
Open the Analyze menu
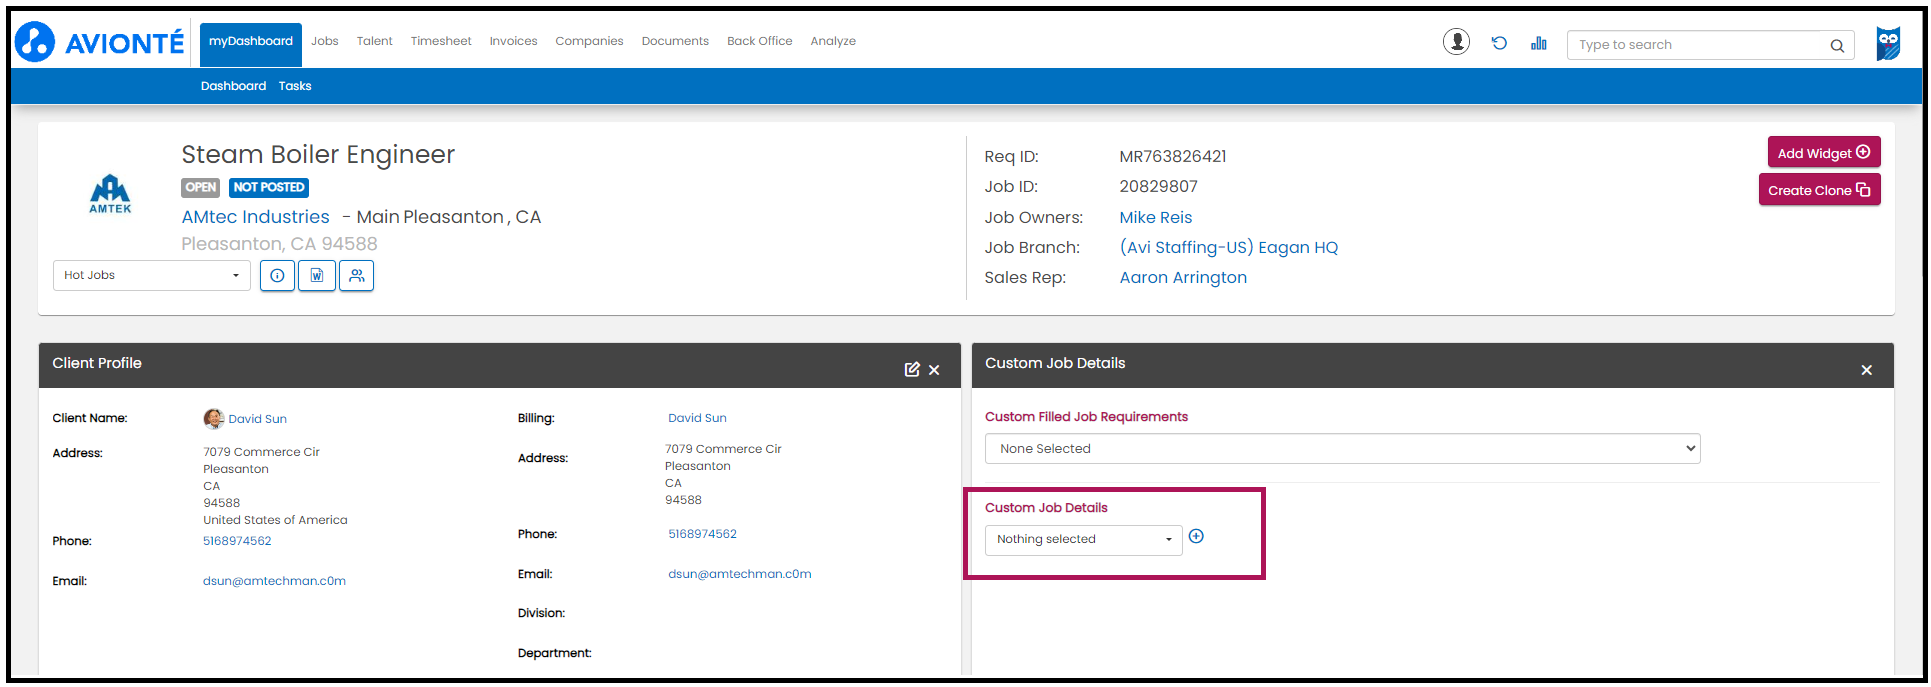point(834,42)
